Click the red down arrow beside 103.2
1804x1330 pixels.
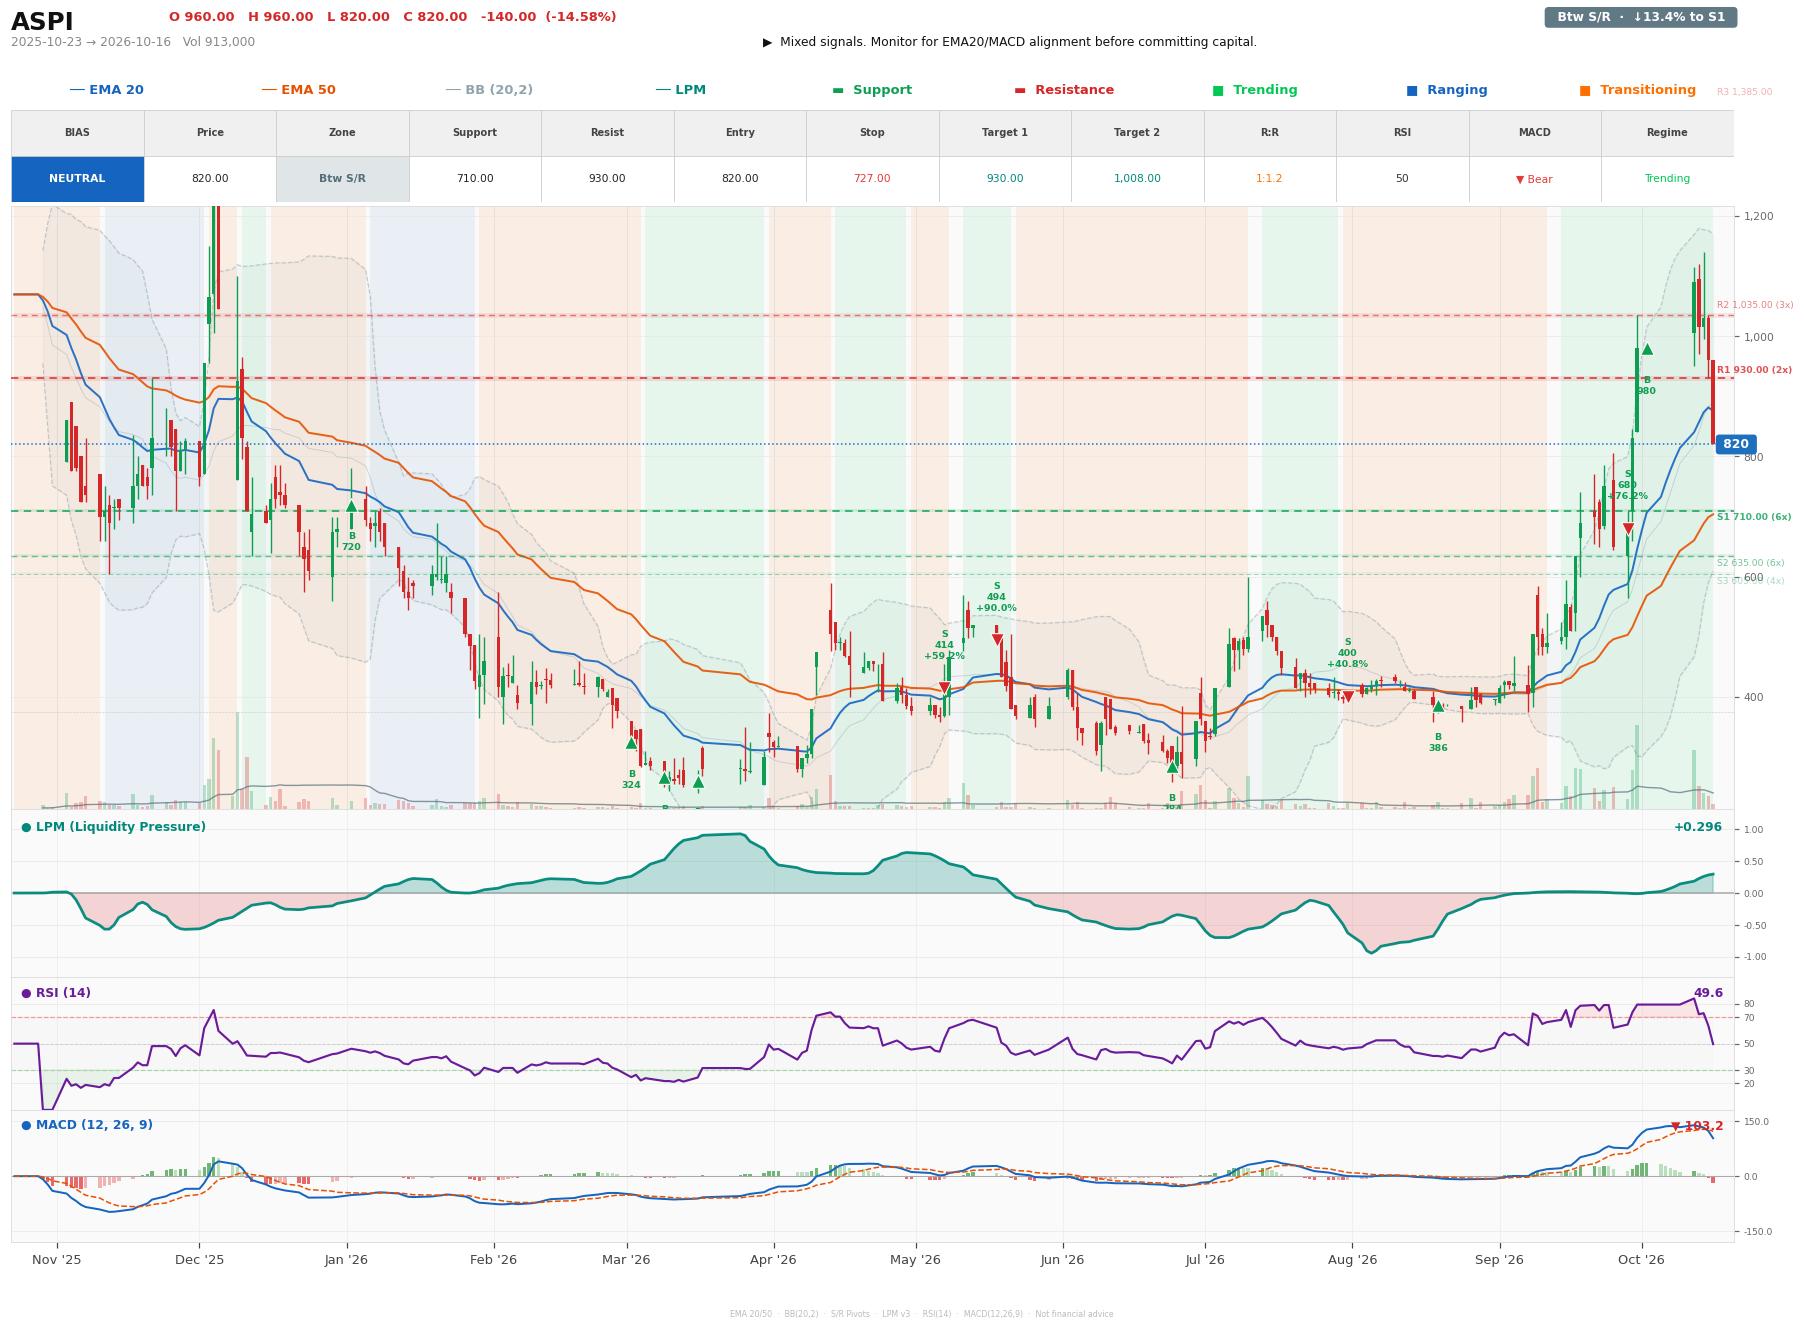pyautogui.click(x=1676, y=1126)
